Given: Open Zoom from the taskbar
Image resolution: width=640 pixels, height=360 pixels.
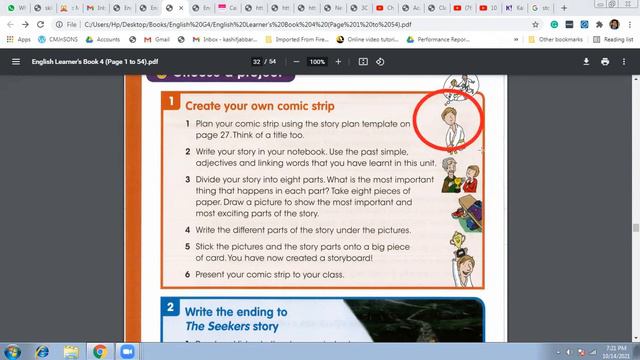Looking at the screenshot, I should click(127, 351).
